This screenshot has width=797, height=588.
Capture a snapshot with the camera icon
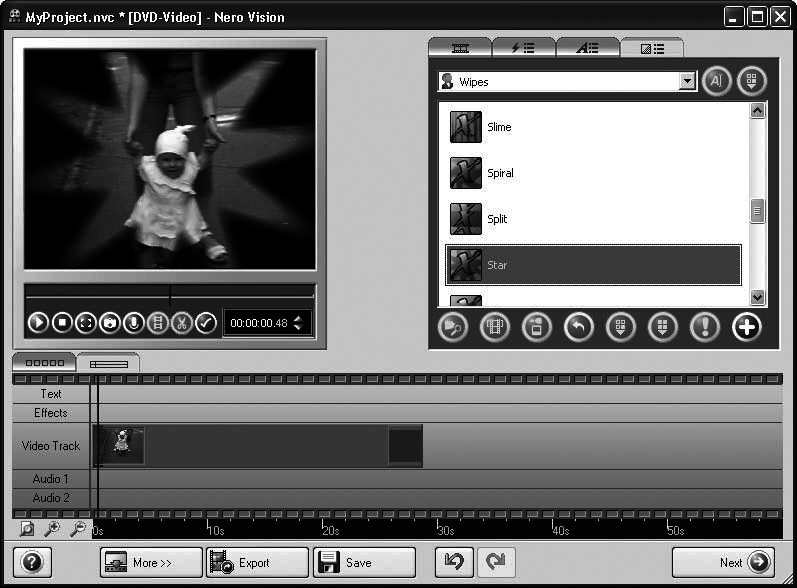pyautogui.click(x=110, y=323)
